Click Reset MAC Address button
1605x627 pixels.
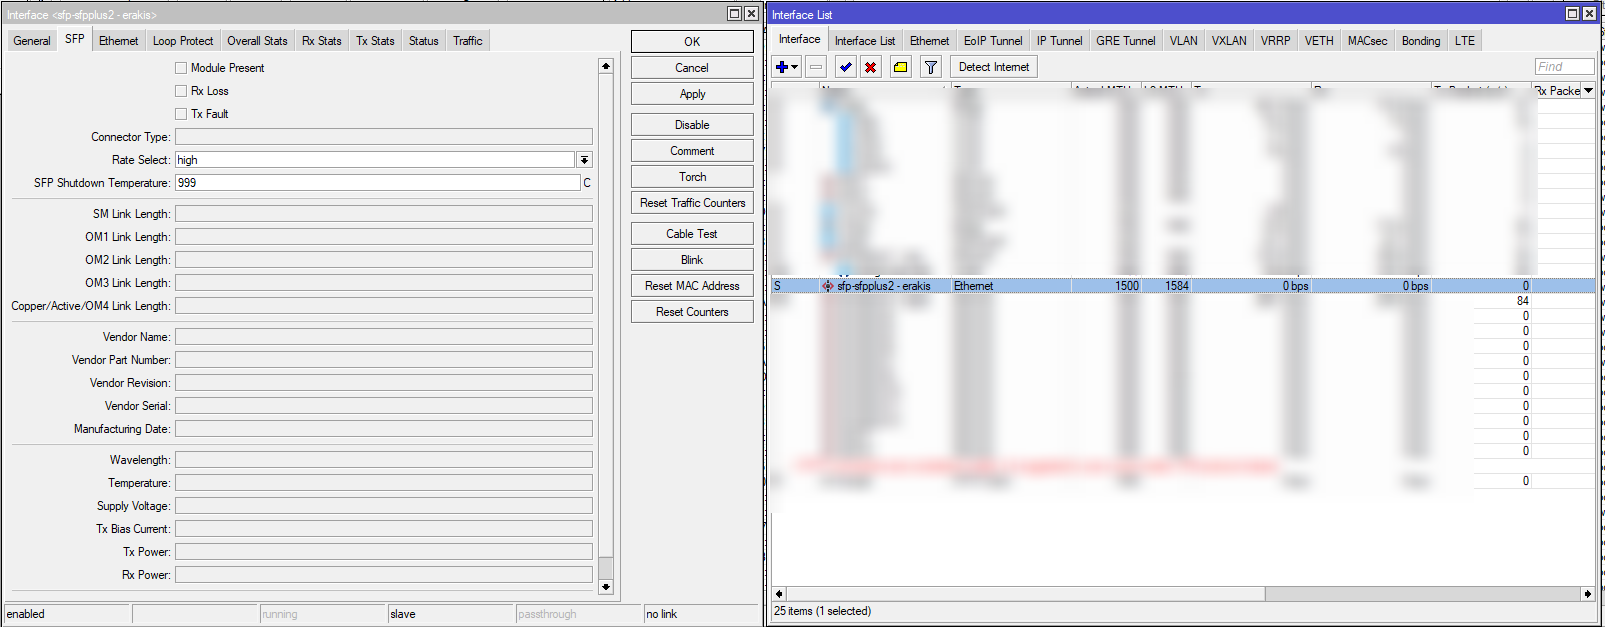[x=692, y=286]
